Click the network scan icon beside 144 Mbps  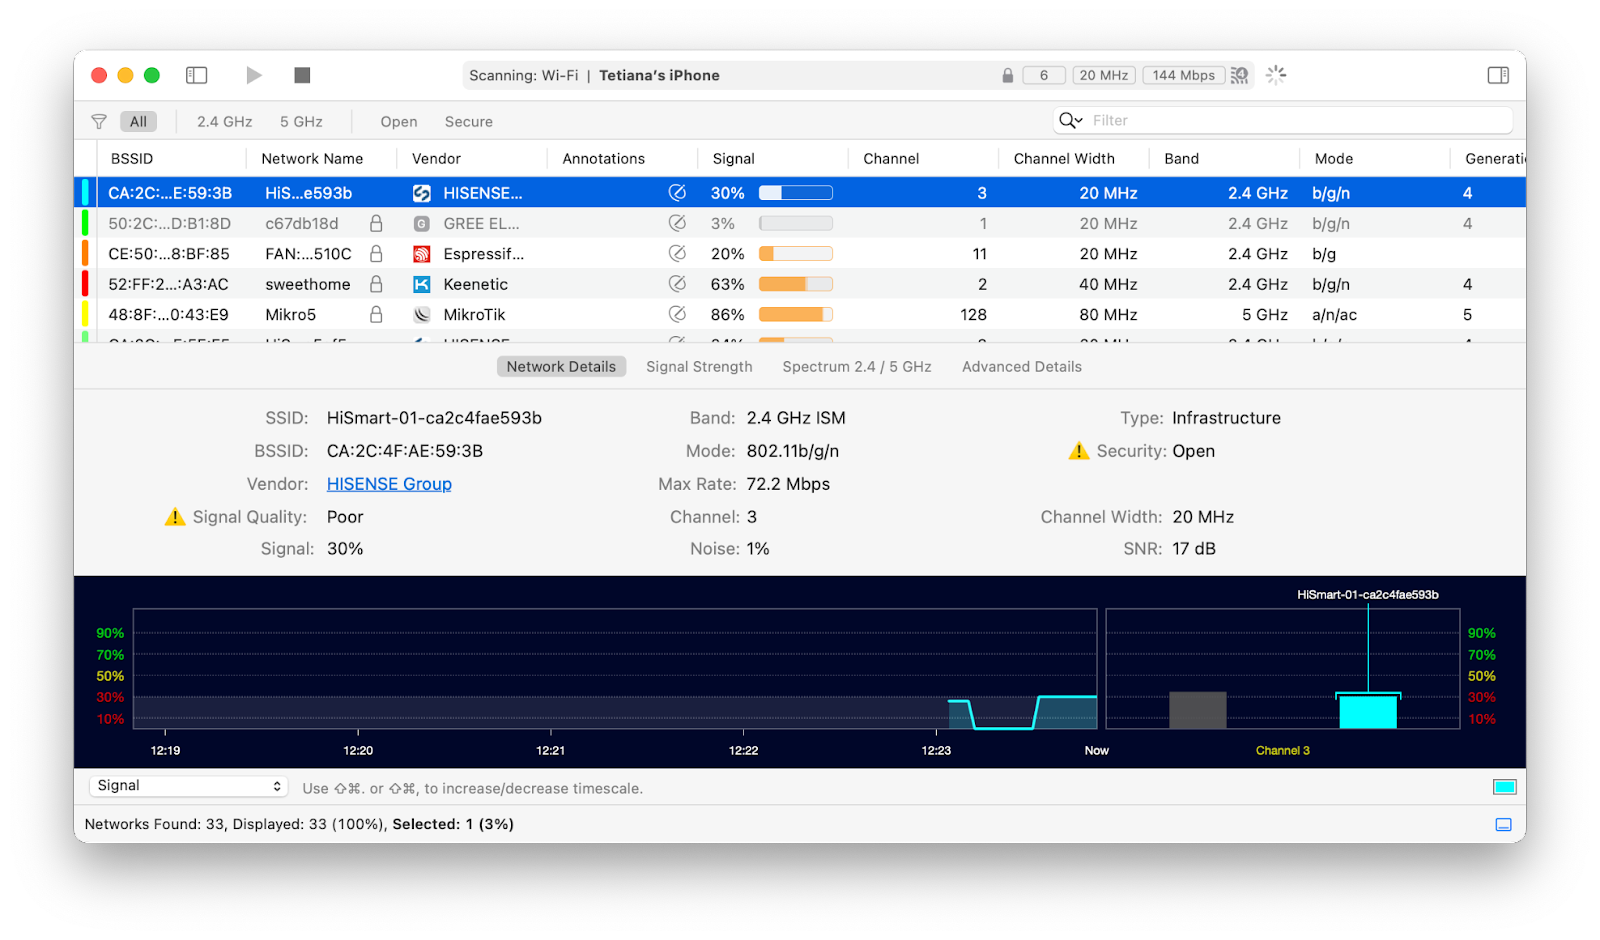[x=1240, y=75]
